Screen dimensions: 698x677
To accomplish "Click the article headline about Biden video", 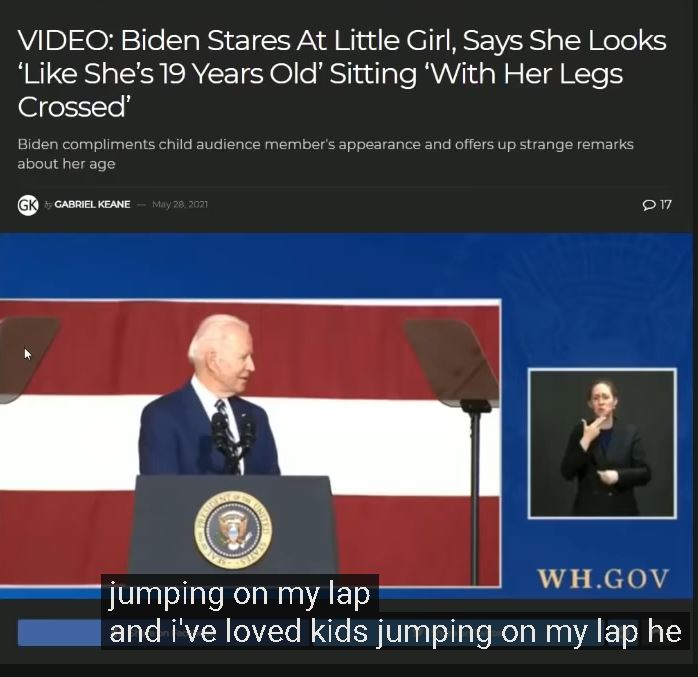I will pos(342,73).
